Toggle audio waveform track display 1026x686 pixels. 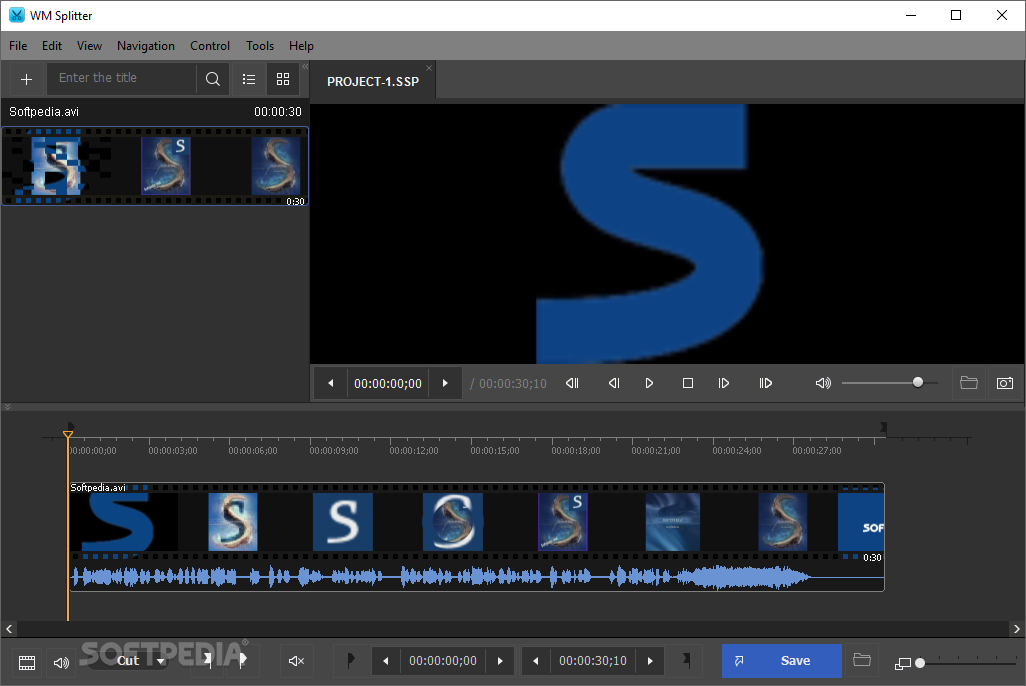point(62,662)
